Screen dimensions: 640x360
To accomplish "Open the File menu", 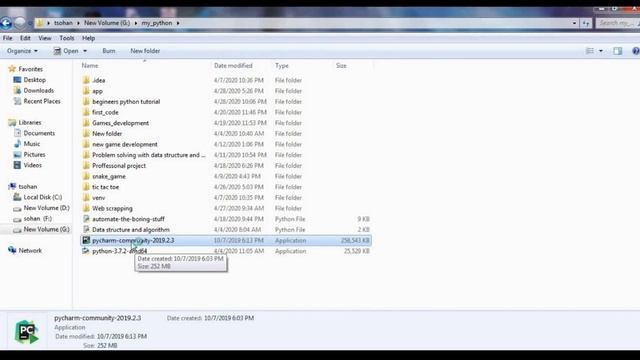I will coord(7,38).
